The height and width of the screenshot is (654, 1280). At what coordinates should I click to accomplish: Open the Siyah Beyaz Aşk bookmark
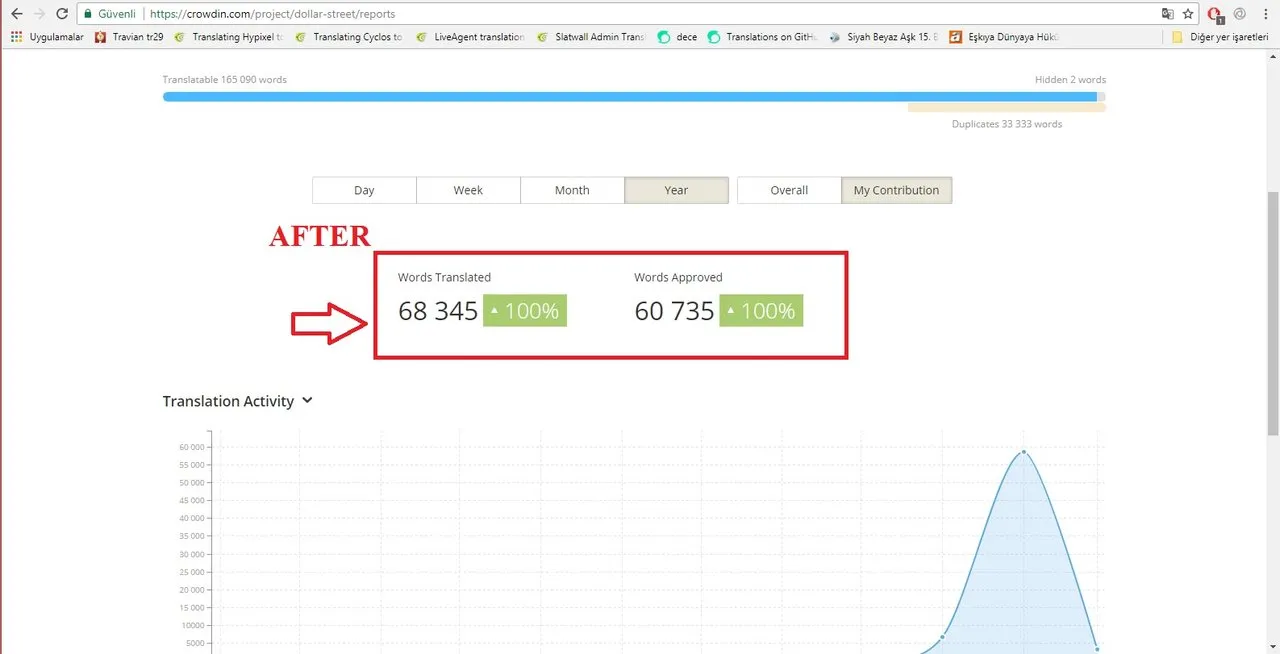883,37
